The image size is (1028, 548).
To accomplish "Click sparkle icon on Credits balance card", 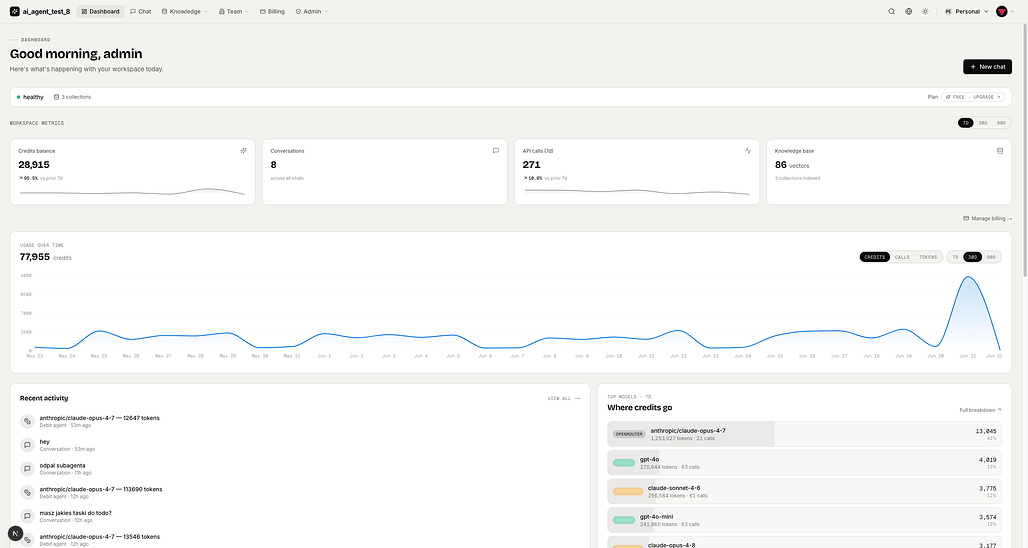I will point(243,151).
